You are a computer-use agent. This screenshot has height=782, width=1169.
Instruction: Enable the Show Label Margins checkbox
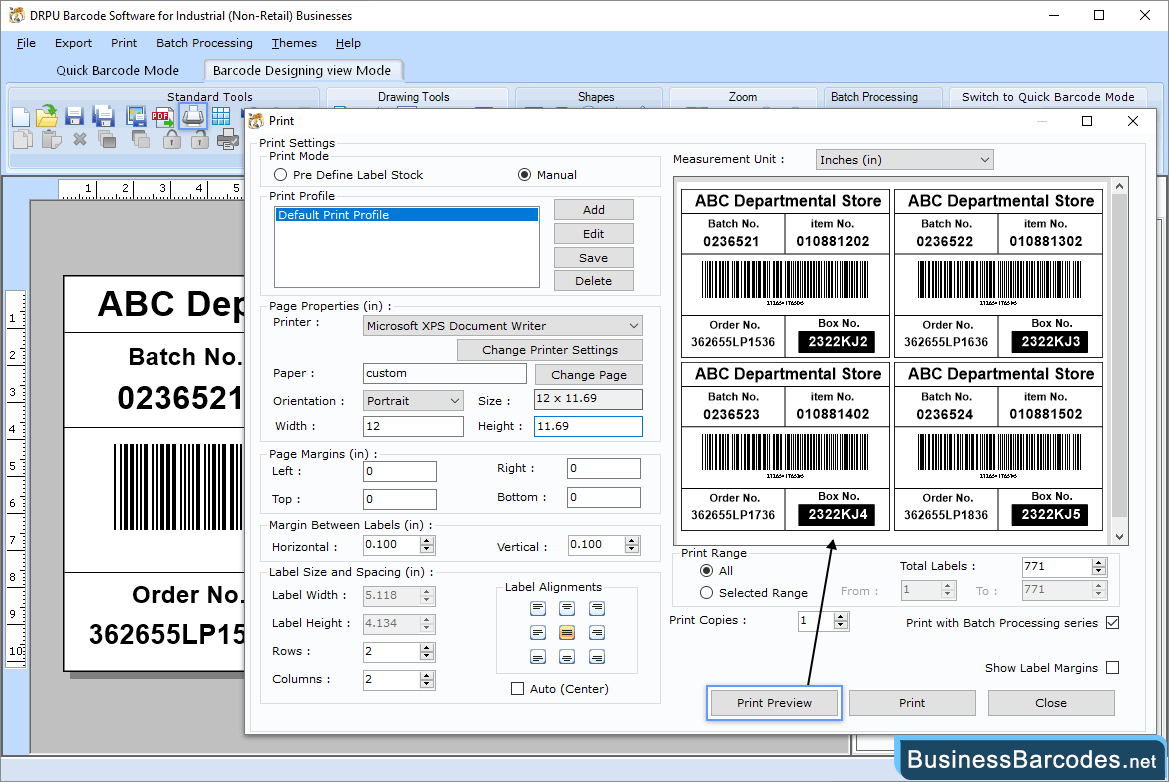[1112, 668]
